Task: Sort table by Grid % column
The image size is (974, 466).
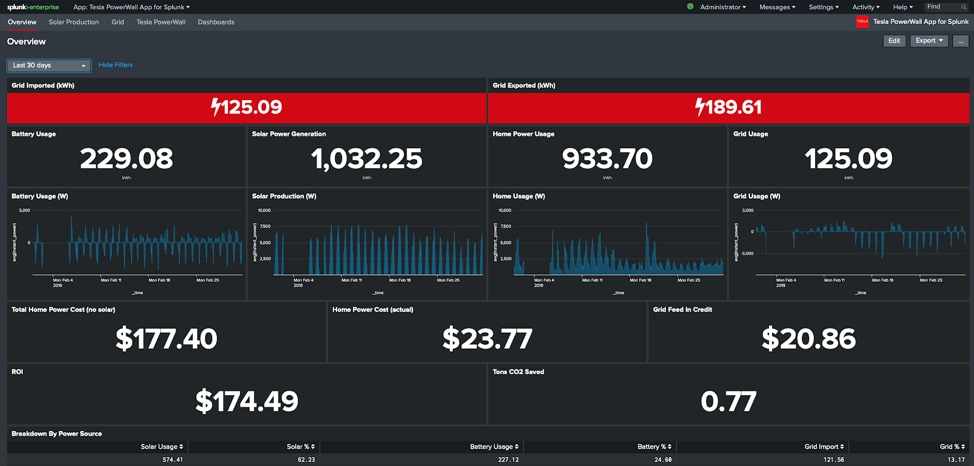Action: 954,447
